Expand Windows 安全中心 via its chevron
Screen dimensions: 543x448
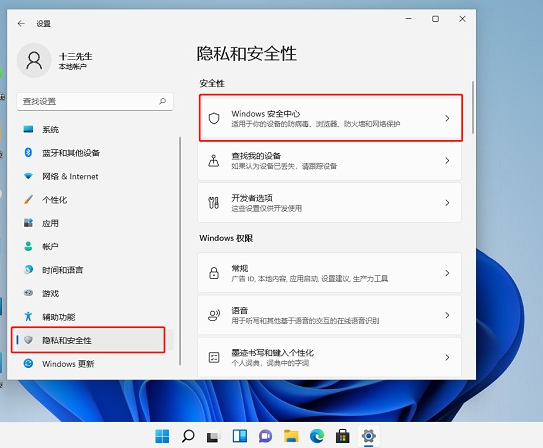tap(447, 118)
